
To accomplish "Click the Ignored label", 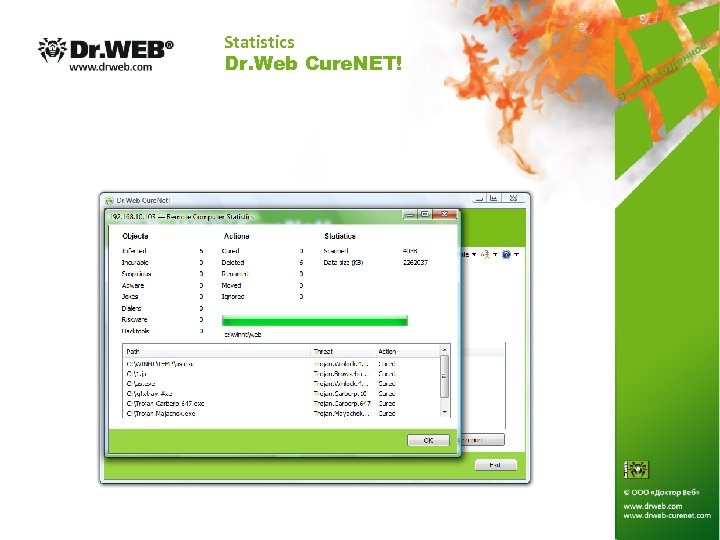I will (x=233, y=297).
